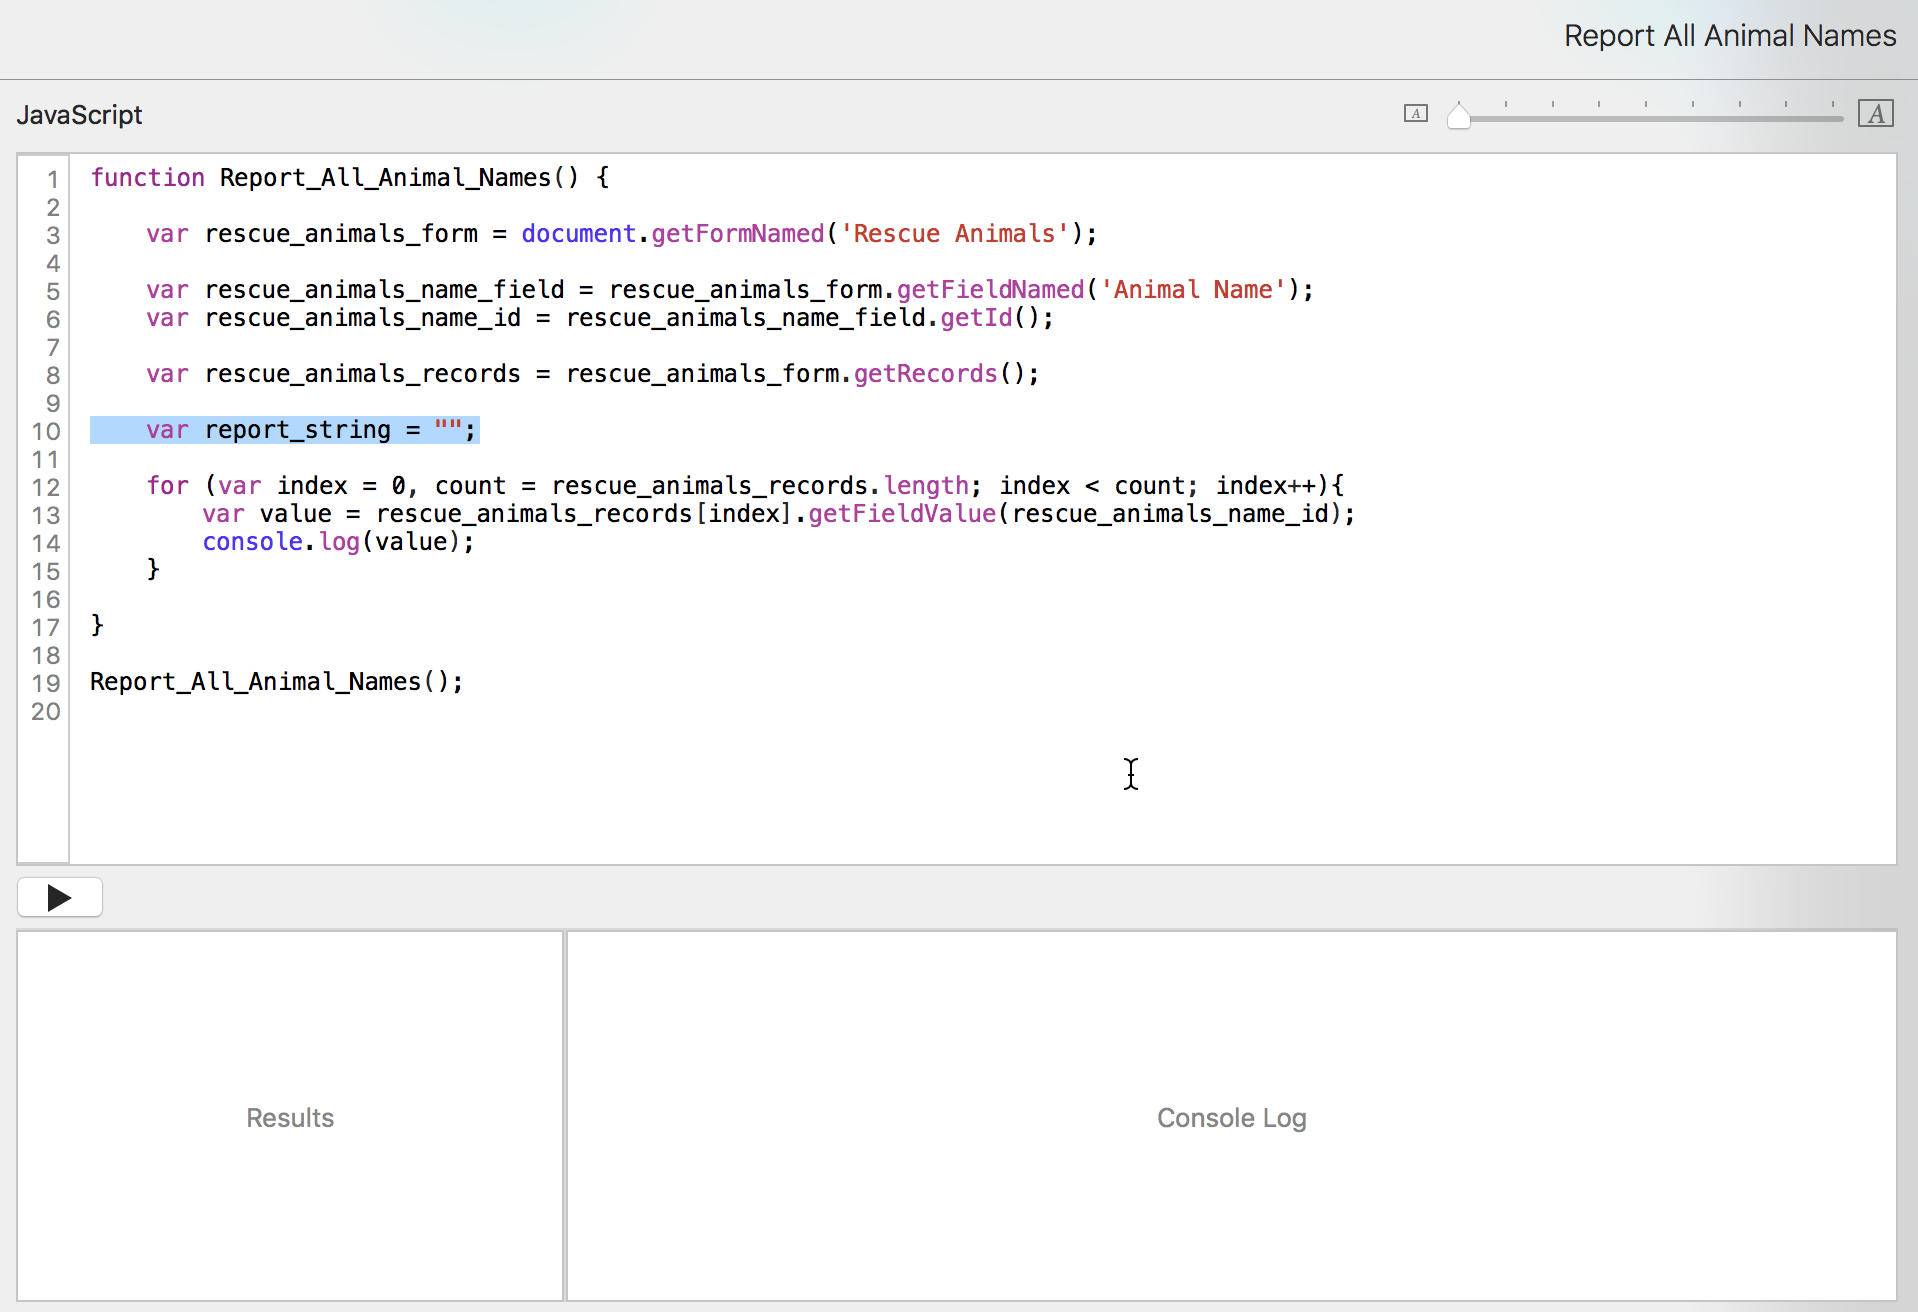Click line number 1 in the gutter

(x=52, y=179)
